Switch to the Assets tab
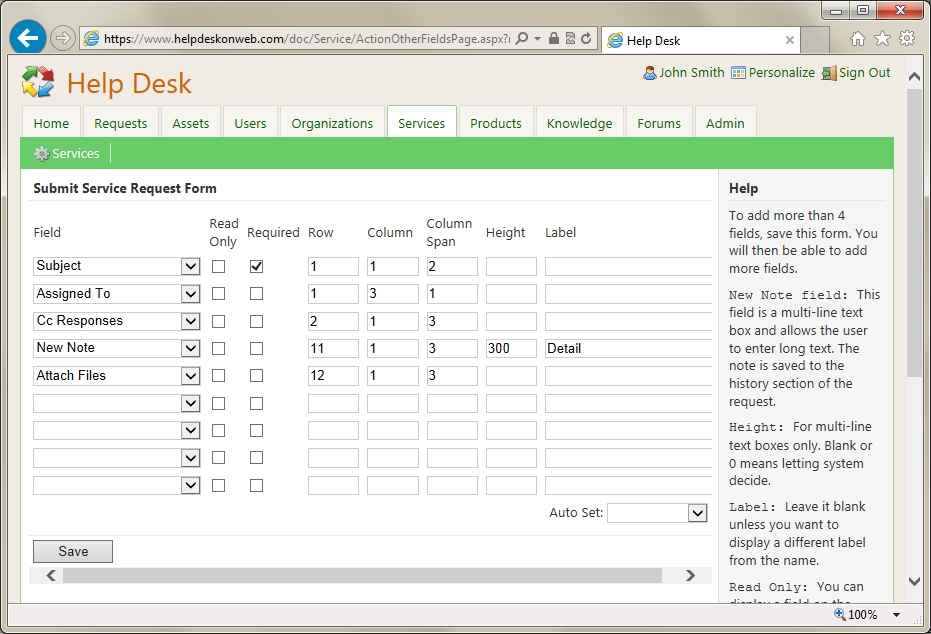 click(x=191, y=123)
